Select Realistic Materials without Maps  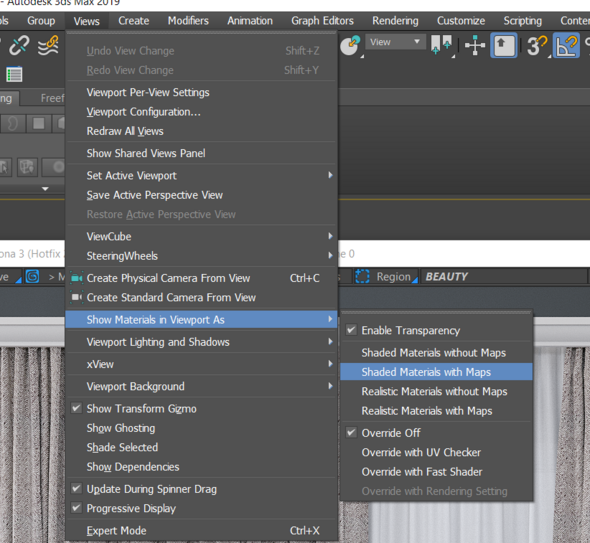[436, 391]
